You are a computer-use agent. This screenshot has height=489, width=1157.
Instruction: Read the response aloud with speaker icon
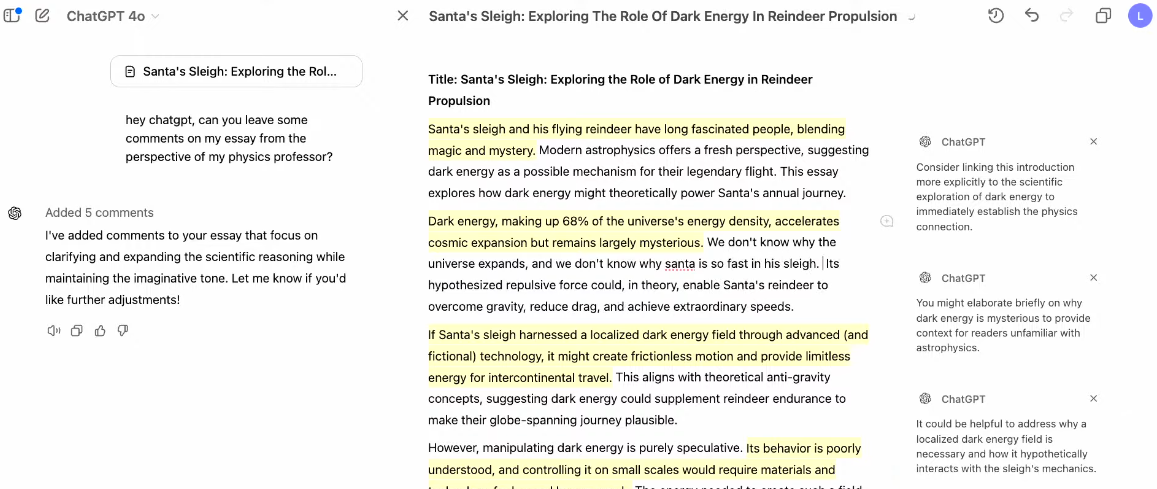54,331
